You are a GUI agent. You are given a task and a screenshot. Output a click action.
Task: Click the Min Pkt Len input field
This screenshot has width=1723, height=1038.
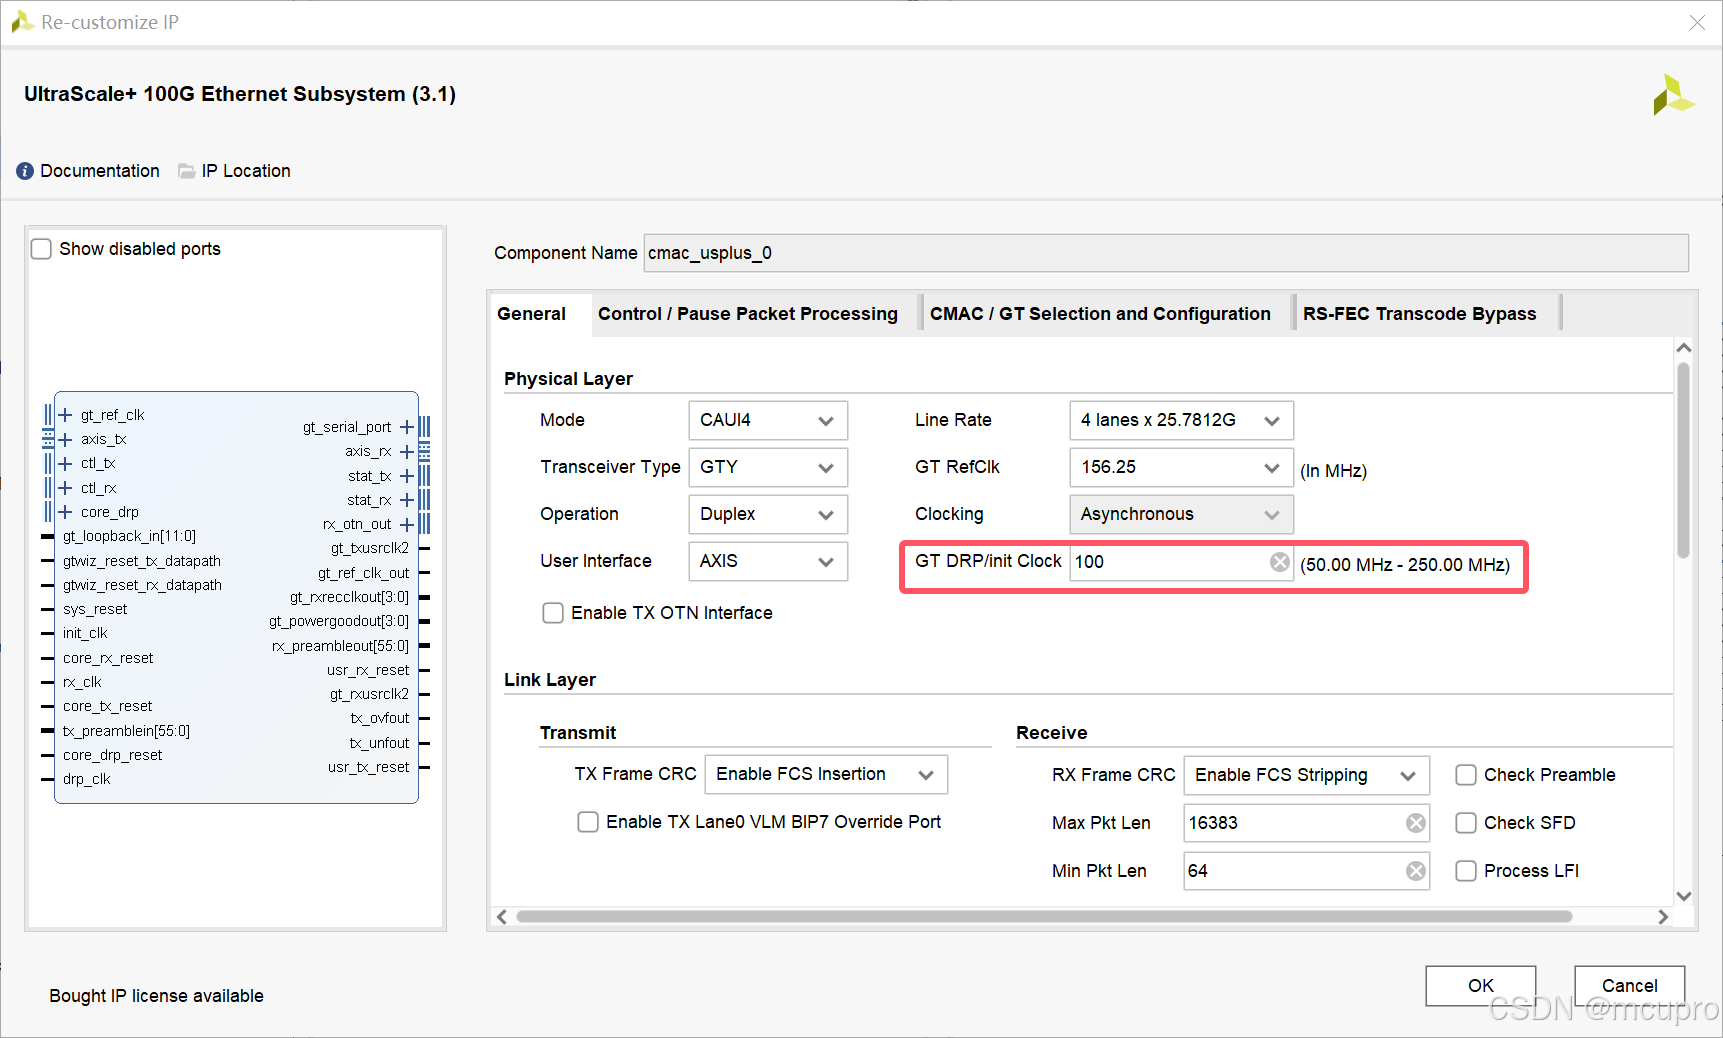click(1306, 871)
